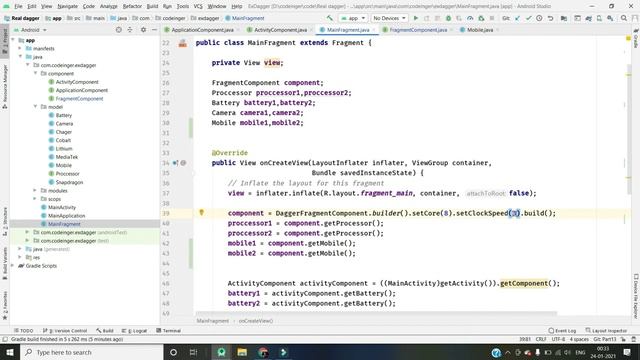640x360 pixels.
Task: Open Task View on the taskbar
Action: 193,352
